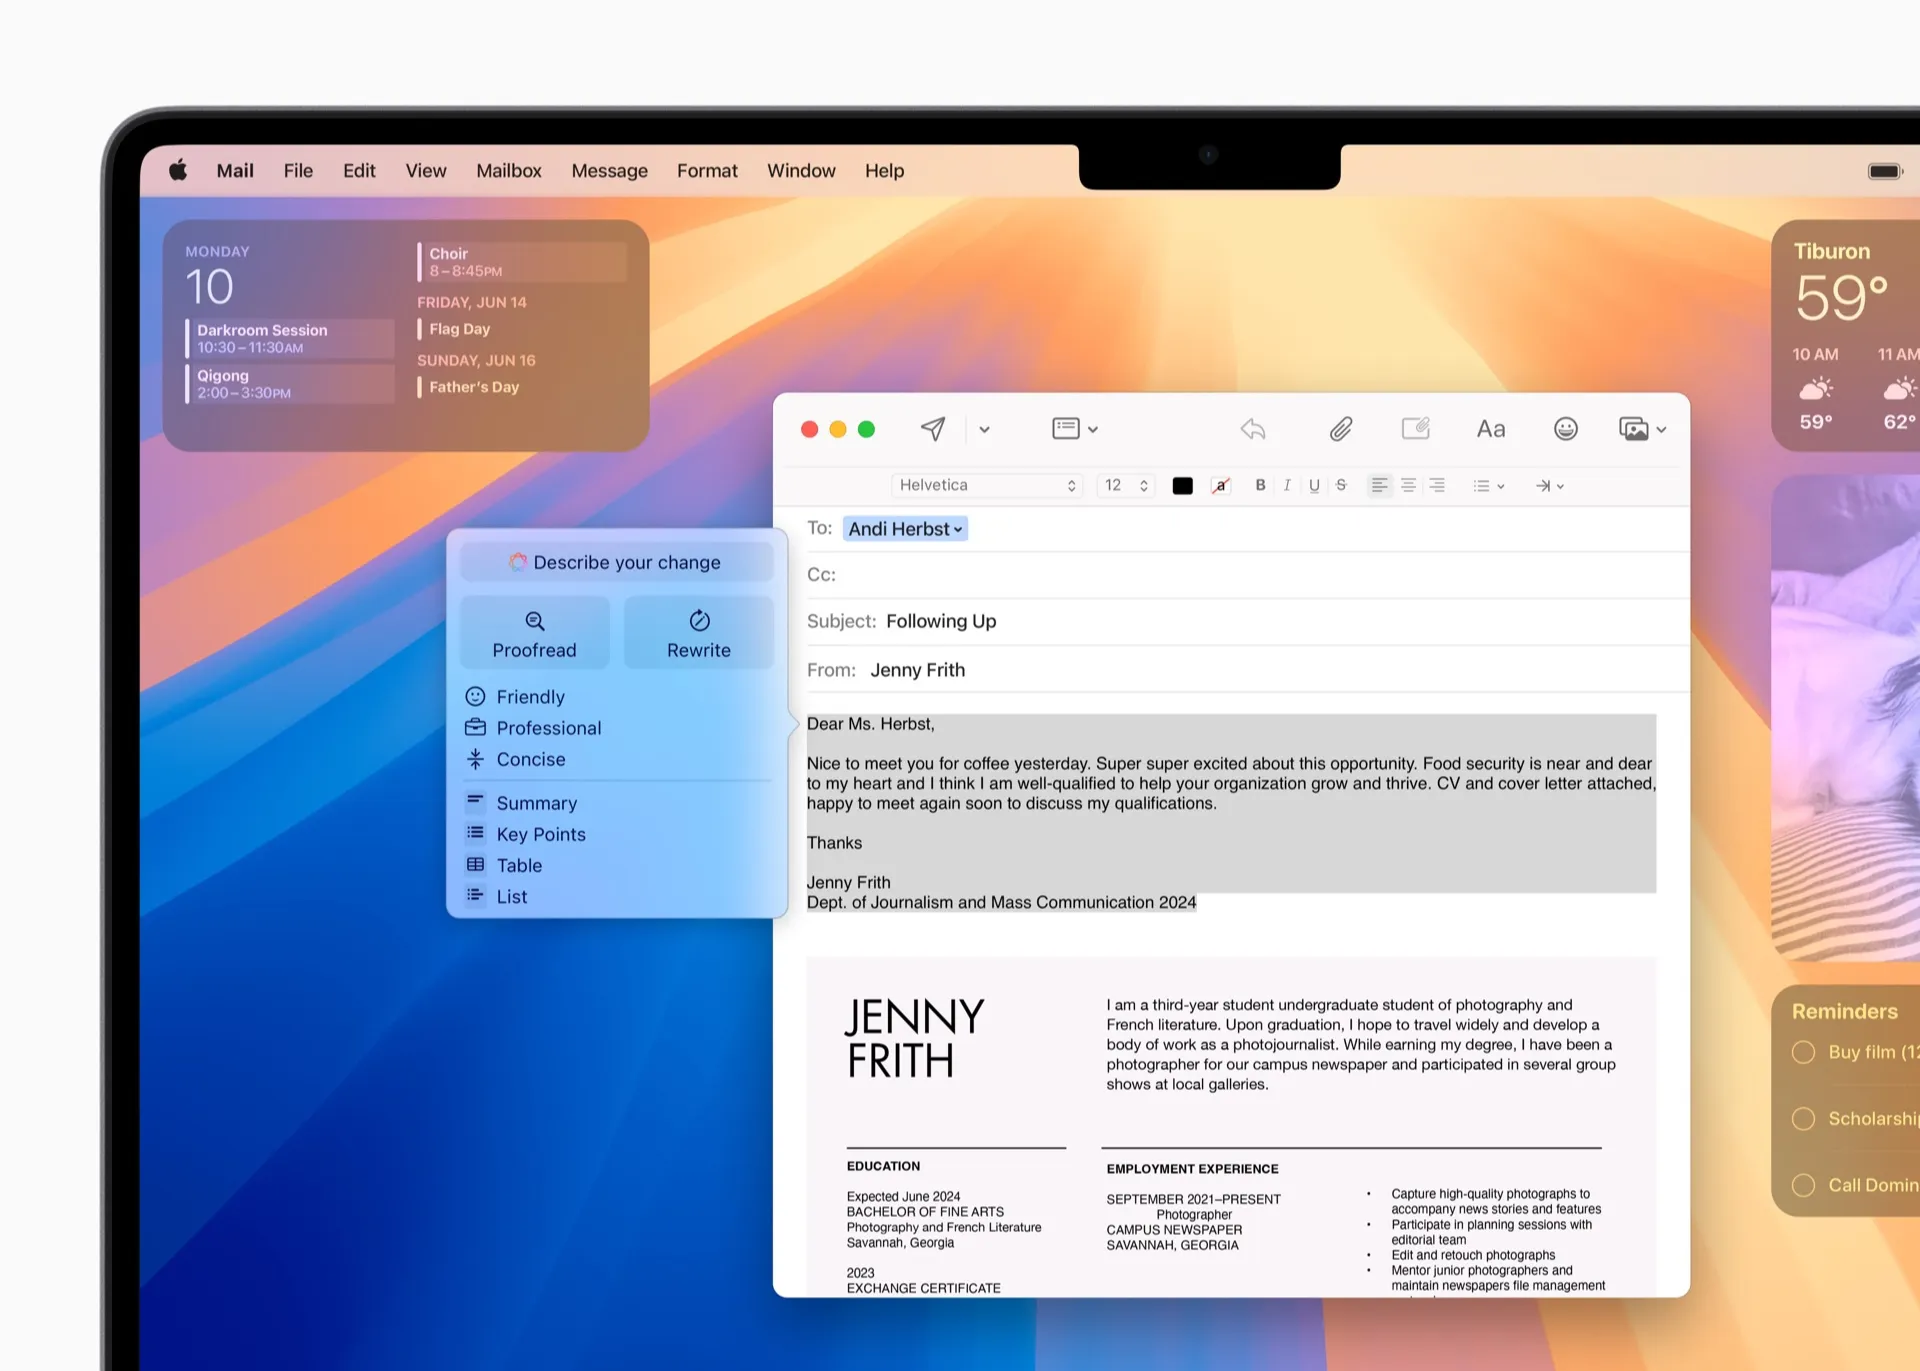Viewport: 1920px width, 1371px height.
Task: Select the Friendly tone option
Action: (x=530, y=696)
